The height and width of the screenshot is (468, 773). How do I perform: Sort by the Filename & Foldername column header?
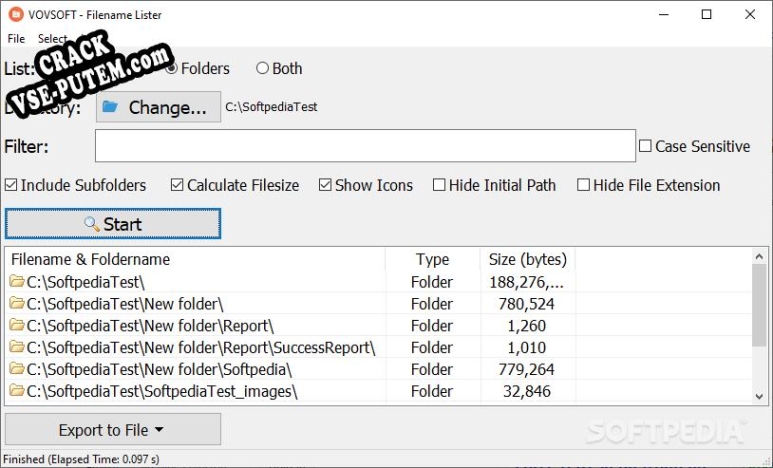pyautogui.click(x=195, y=259)
